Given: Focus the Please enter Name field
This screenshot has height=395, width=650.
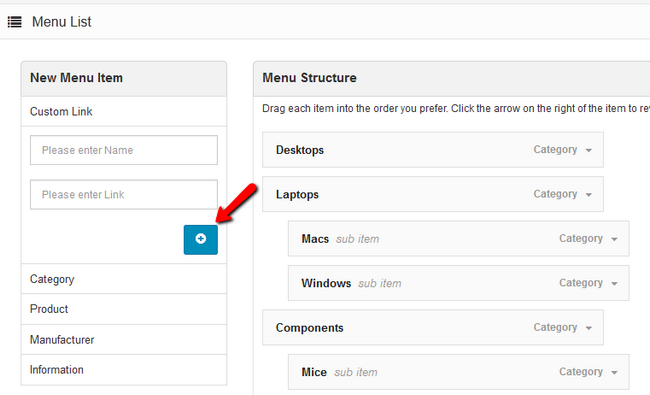Looking at the screenshot, I should (x=124, y=150).
